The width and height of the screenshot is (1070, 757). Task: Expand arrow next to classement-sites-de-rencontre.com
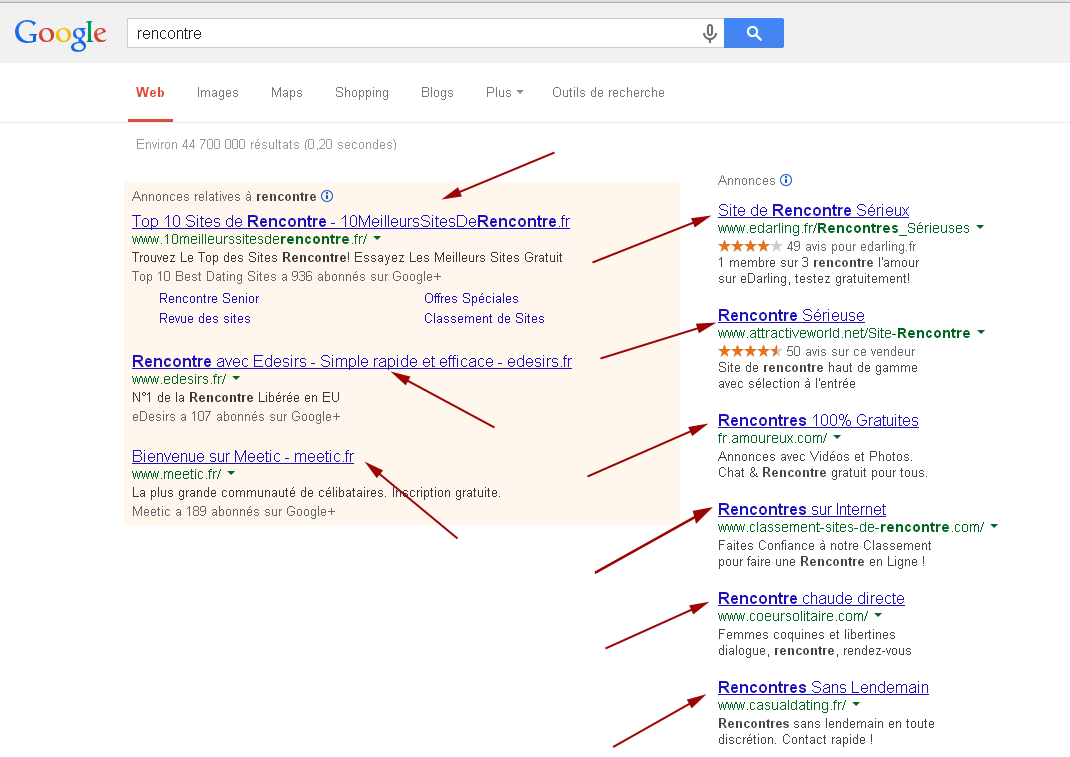(x=994, y=526)
